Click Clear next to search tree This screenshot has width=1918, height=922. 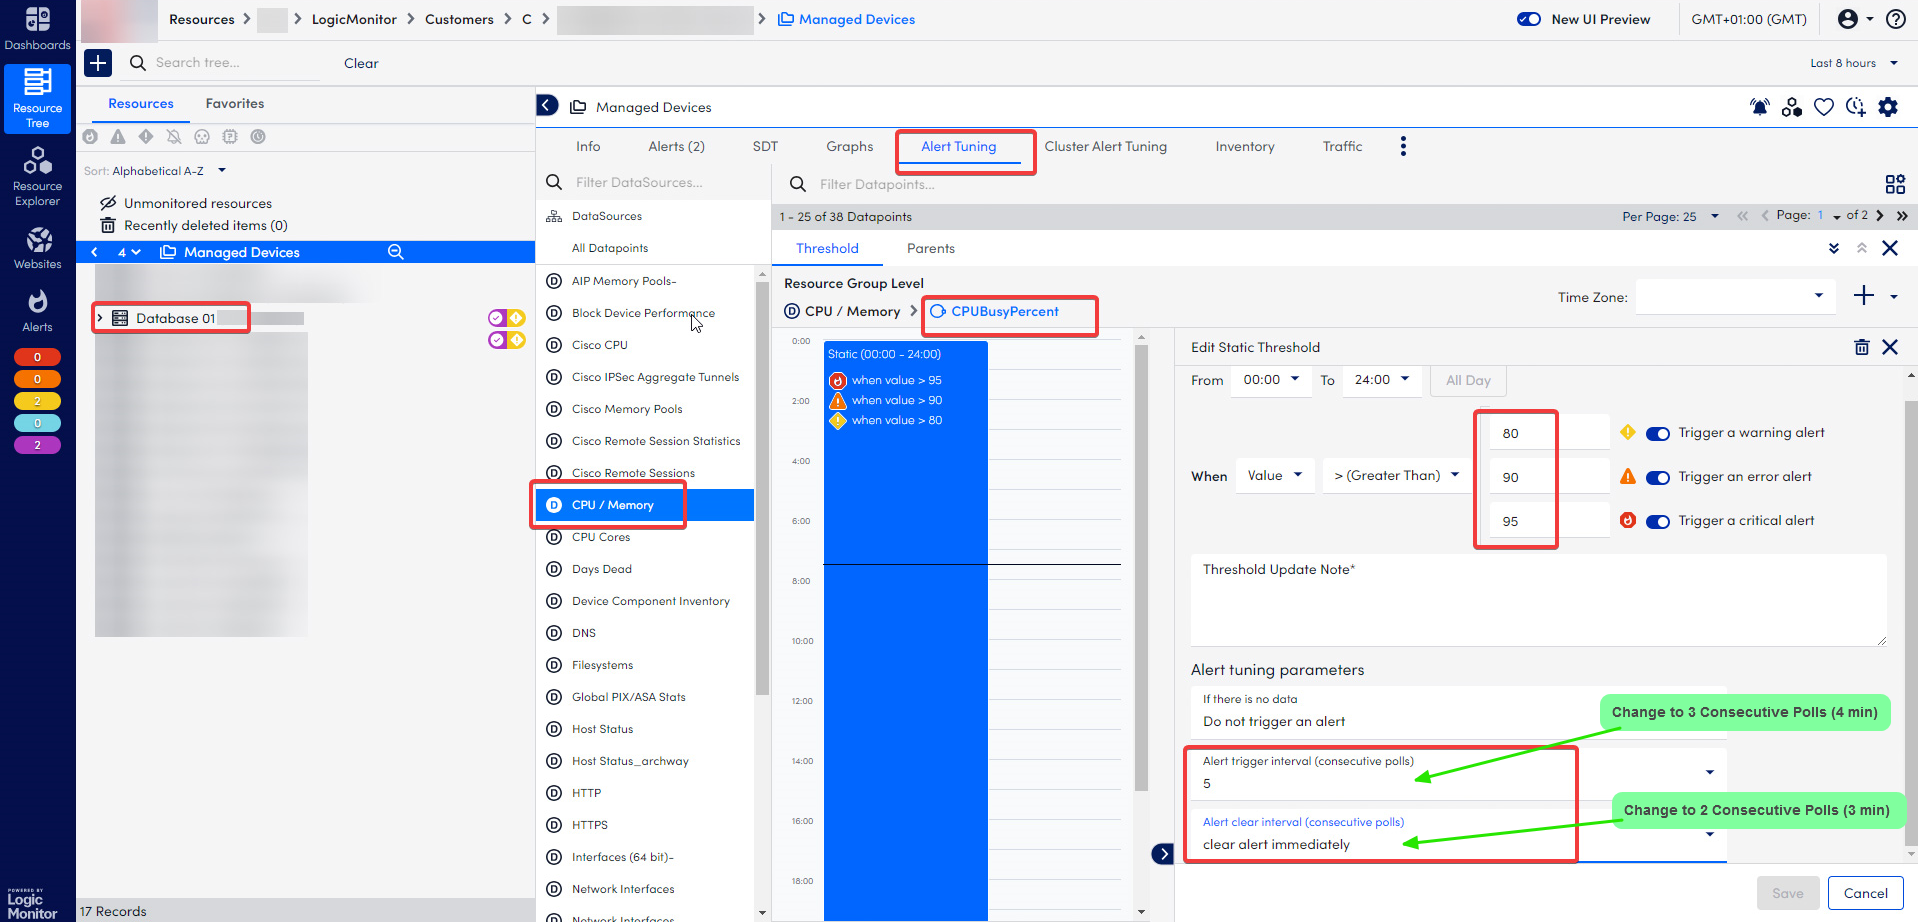tap(361, 63)
